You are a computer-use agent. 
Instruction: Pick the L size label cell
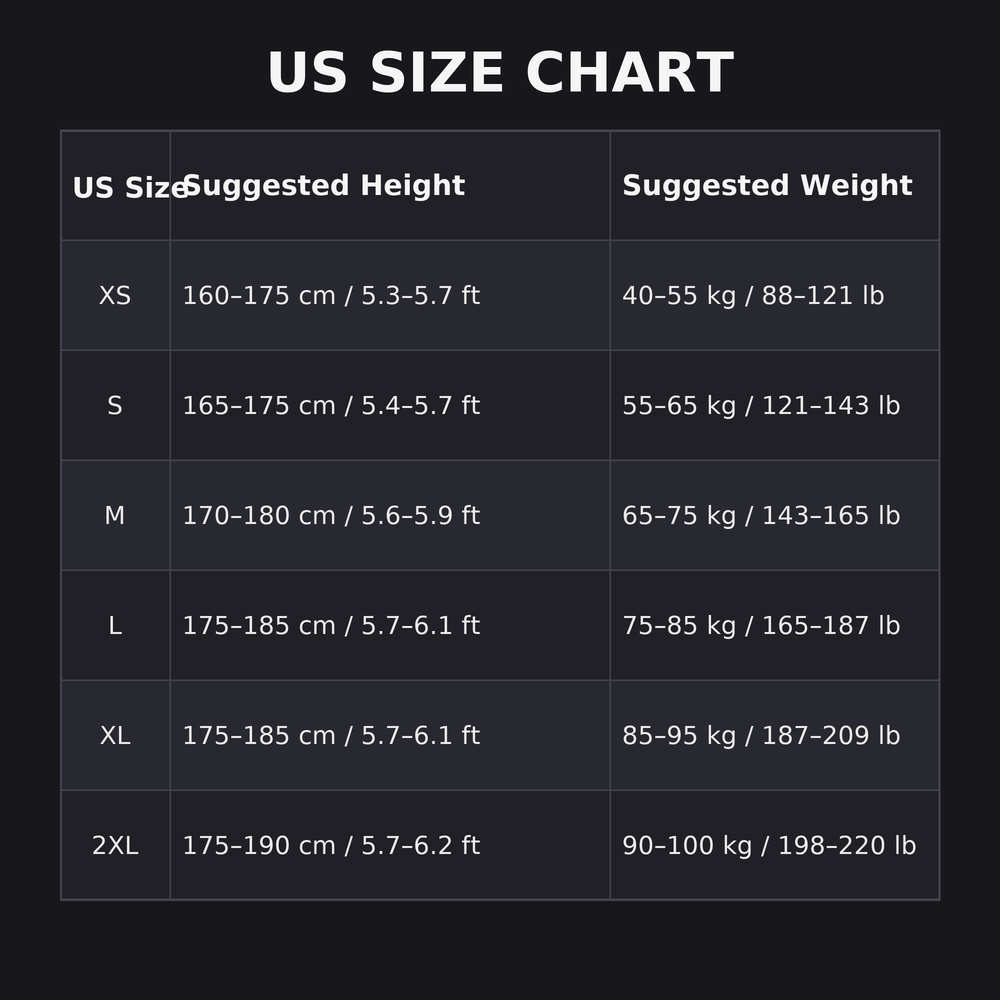pos(115,626)
